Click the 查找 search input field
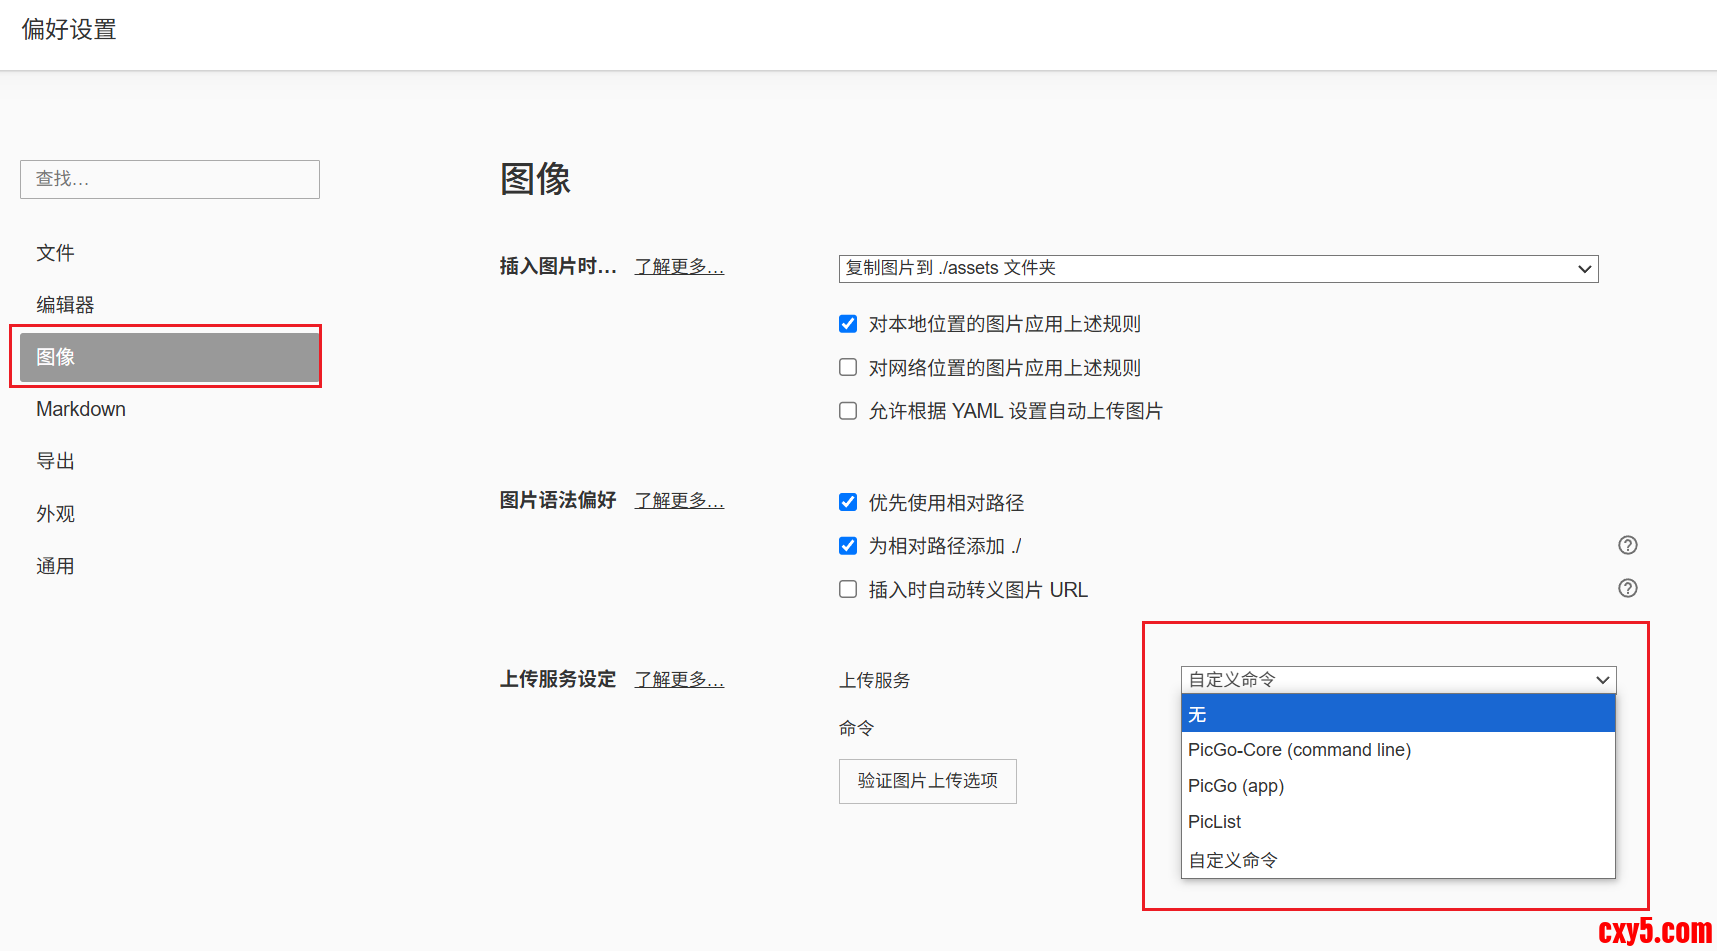The height and width of the screenshot is (951, 1717). 170,179
